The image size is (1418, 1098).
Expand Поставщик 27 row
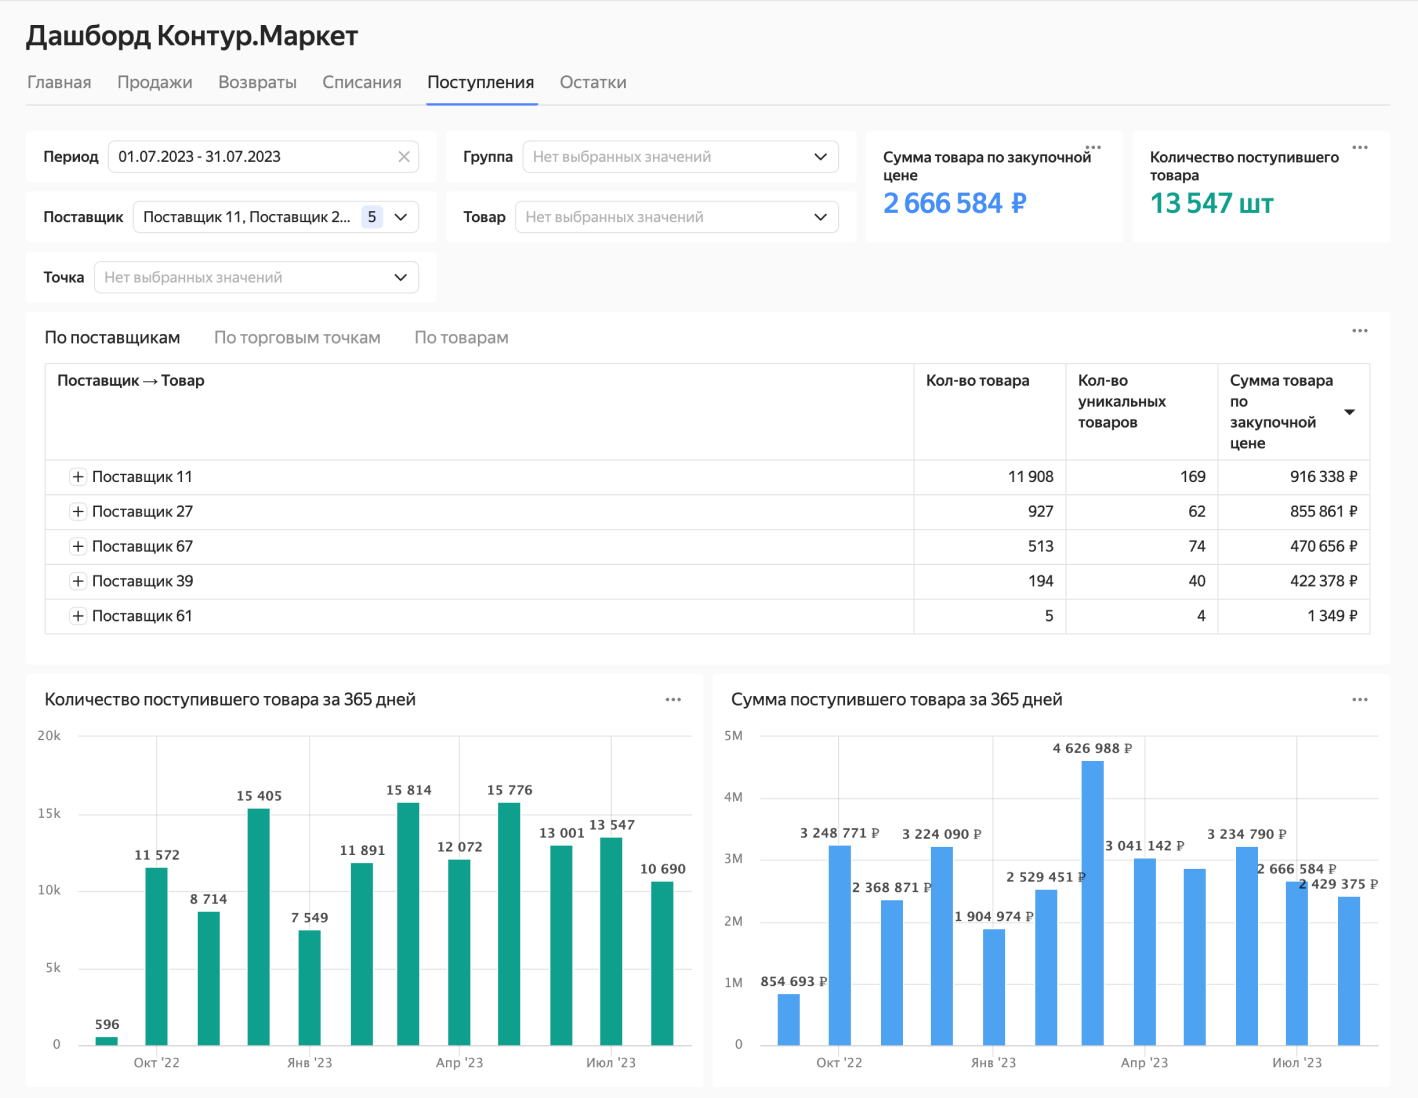[x=77, y=512]
